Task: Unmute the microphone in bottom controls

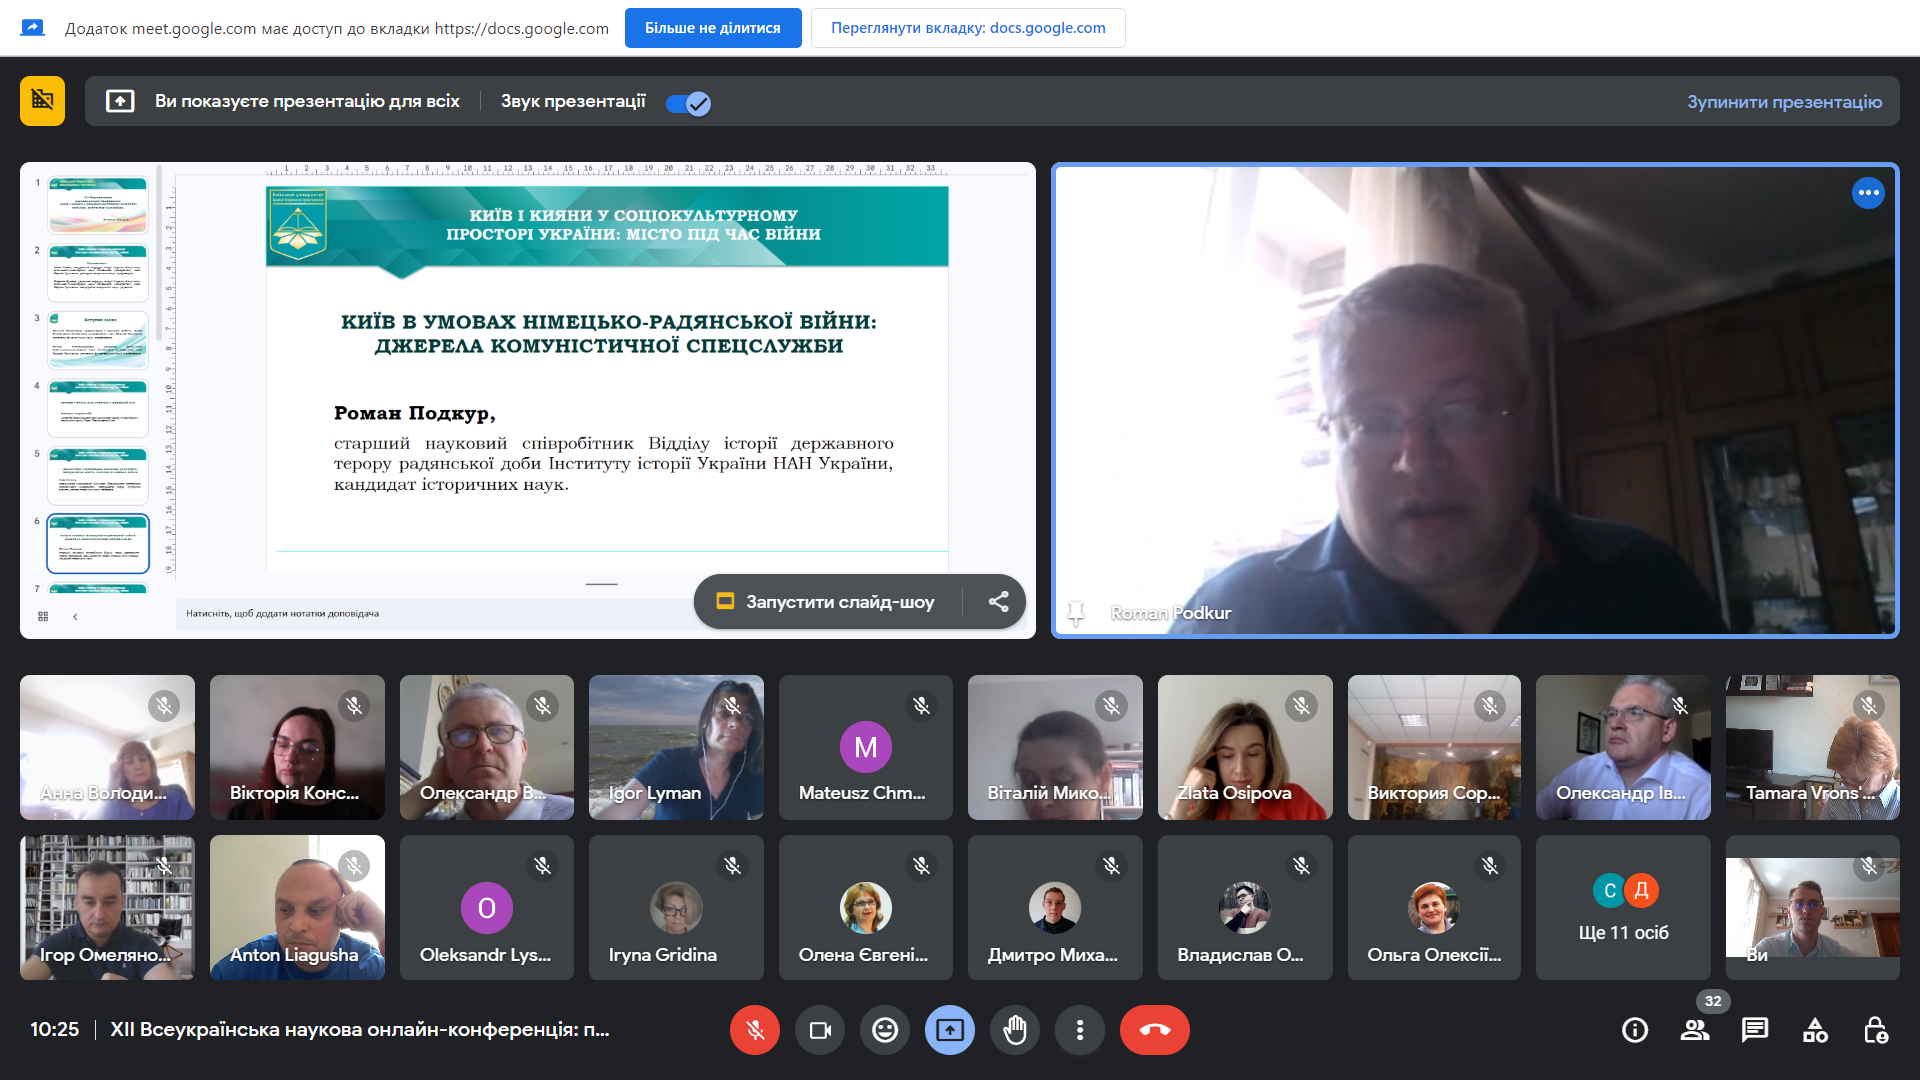Action: coord(754,1030)
